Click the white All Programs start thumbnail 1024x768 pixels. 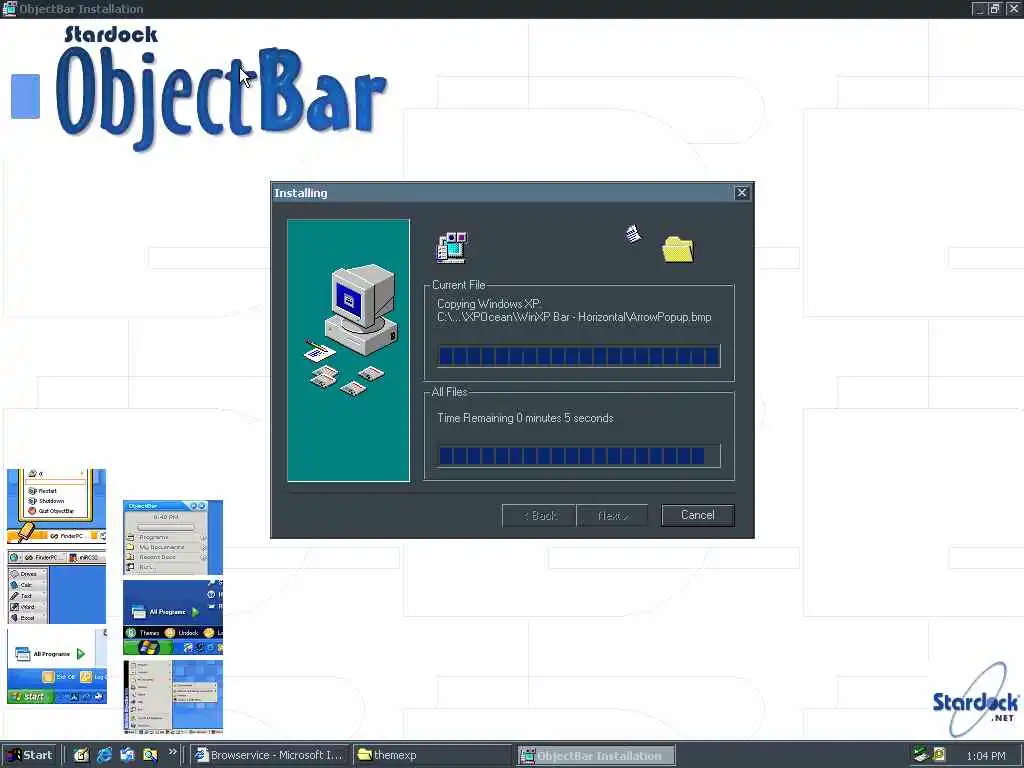(x=56, y=667)
